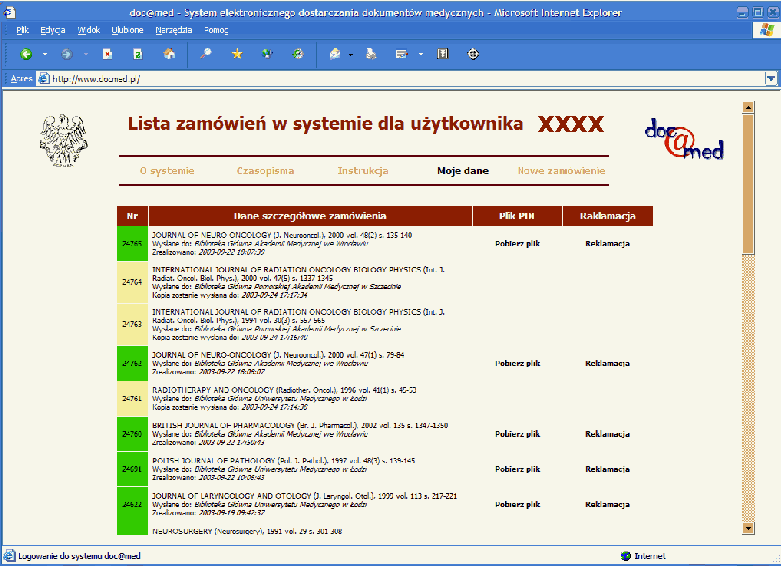
Task: Click the Refresh page toolbar icon
Action: pos(138,54)
